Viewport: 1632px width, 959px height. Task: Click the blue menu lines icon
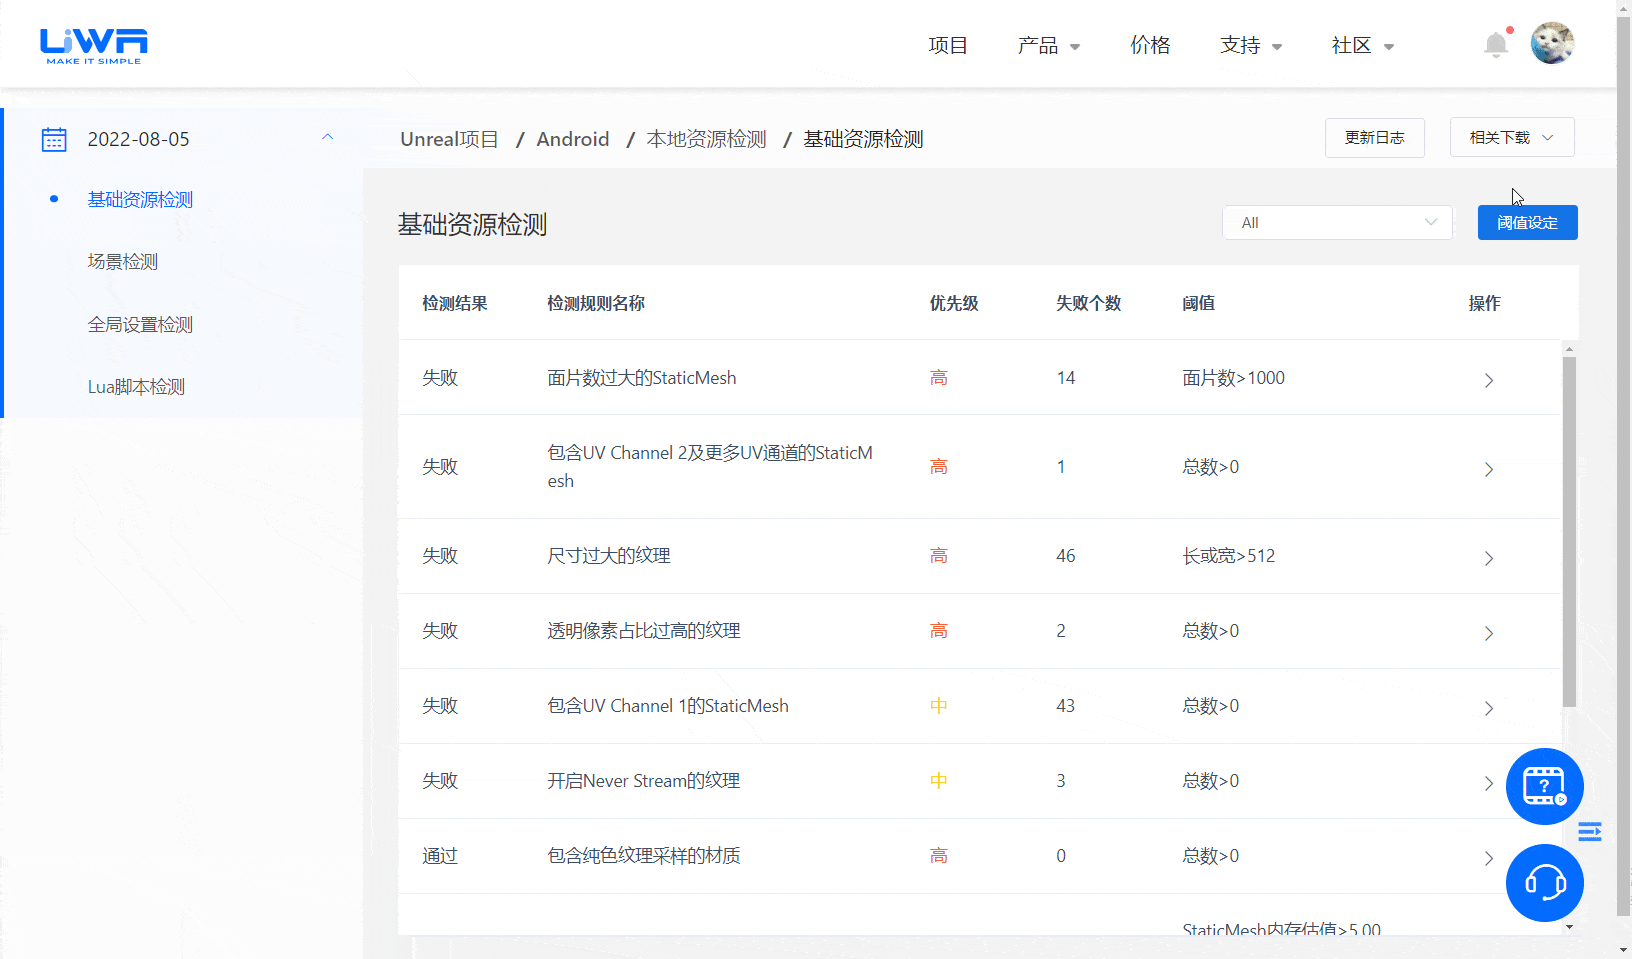click(1590, 832)
